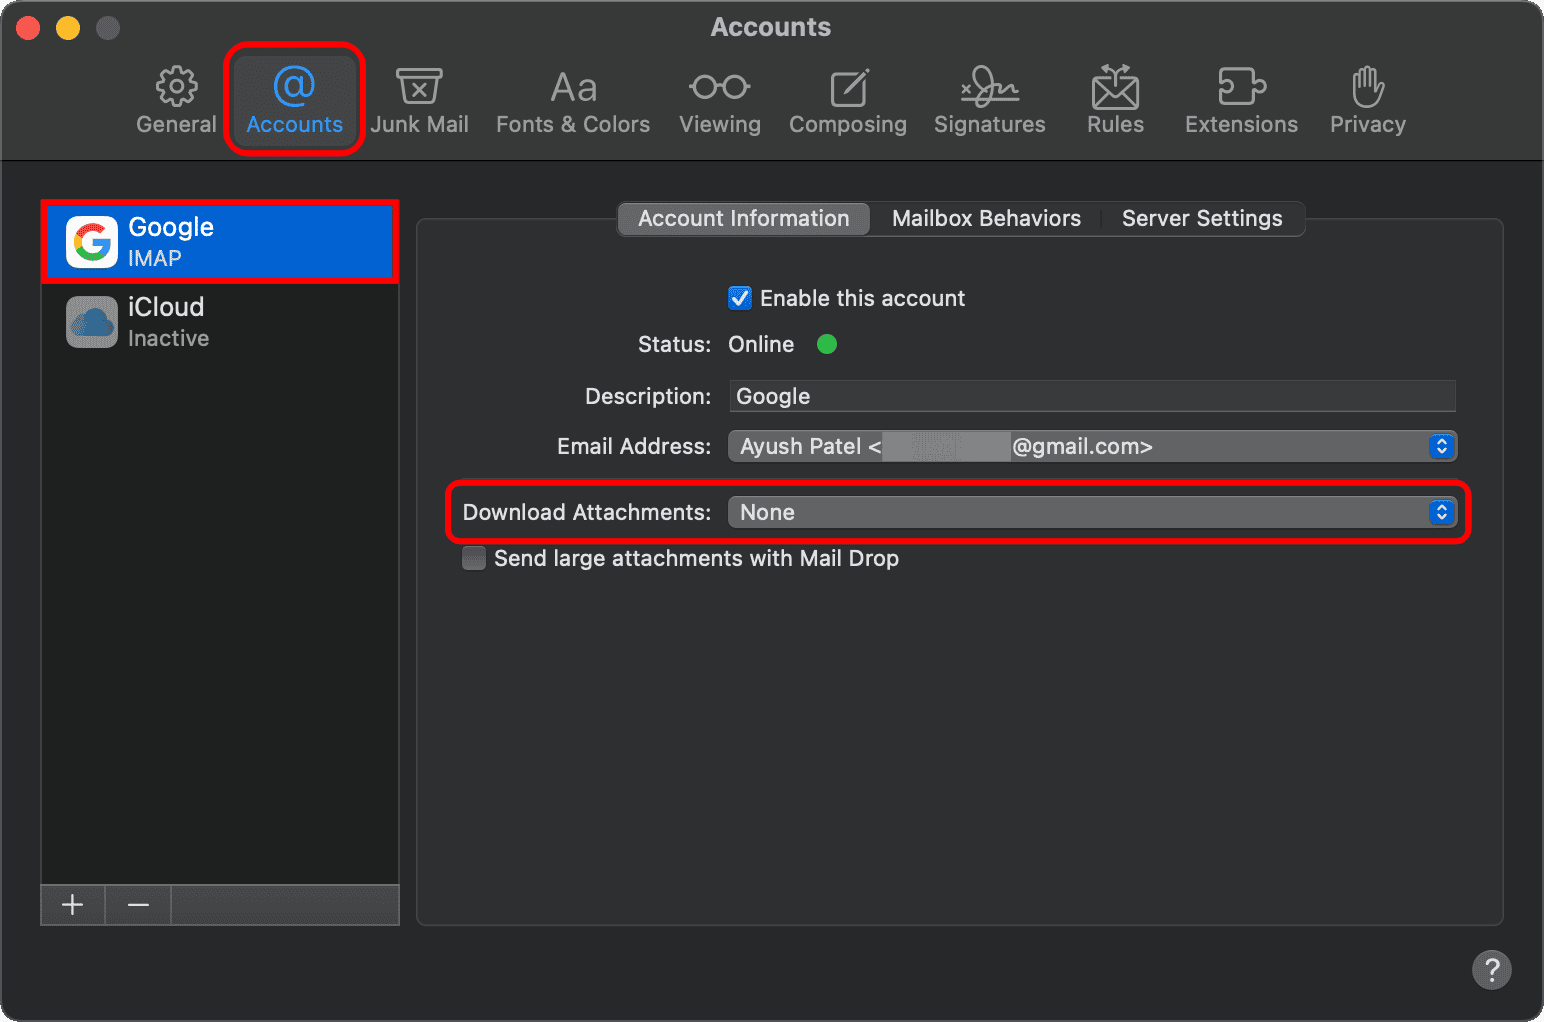Switch to Mailbox Behaviors tab
1544x1022 pixels.
tap(986, 218)
